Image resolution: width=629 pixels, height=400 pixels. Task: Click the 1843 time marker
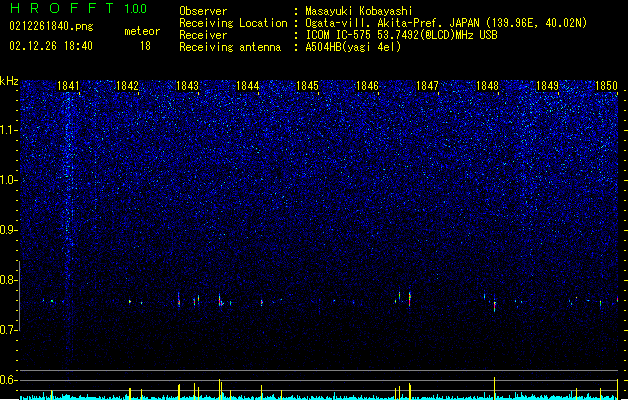(187, 86)
